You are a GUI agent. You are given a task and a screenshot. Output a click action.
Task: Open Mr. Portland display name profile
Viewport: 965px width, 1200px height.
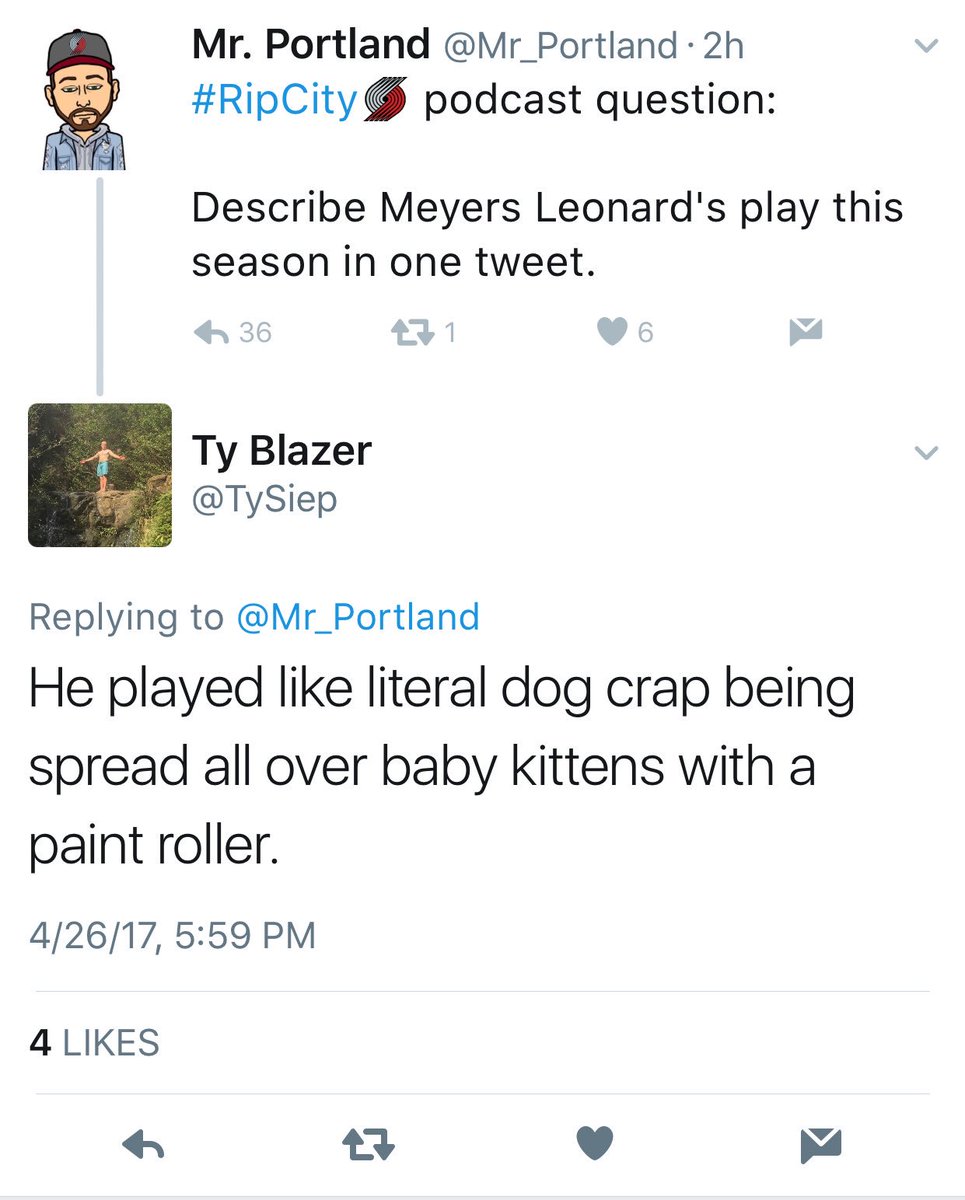pyautogui.click(x=310, y=46)
